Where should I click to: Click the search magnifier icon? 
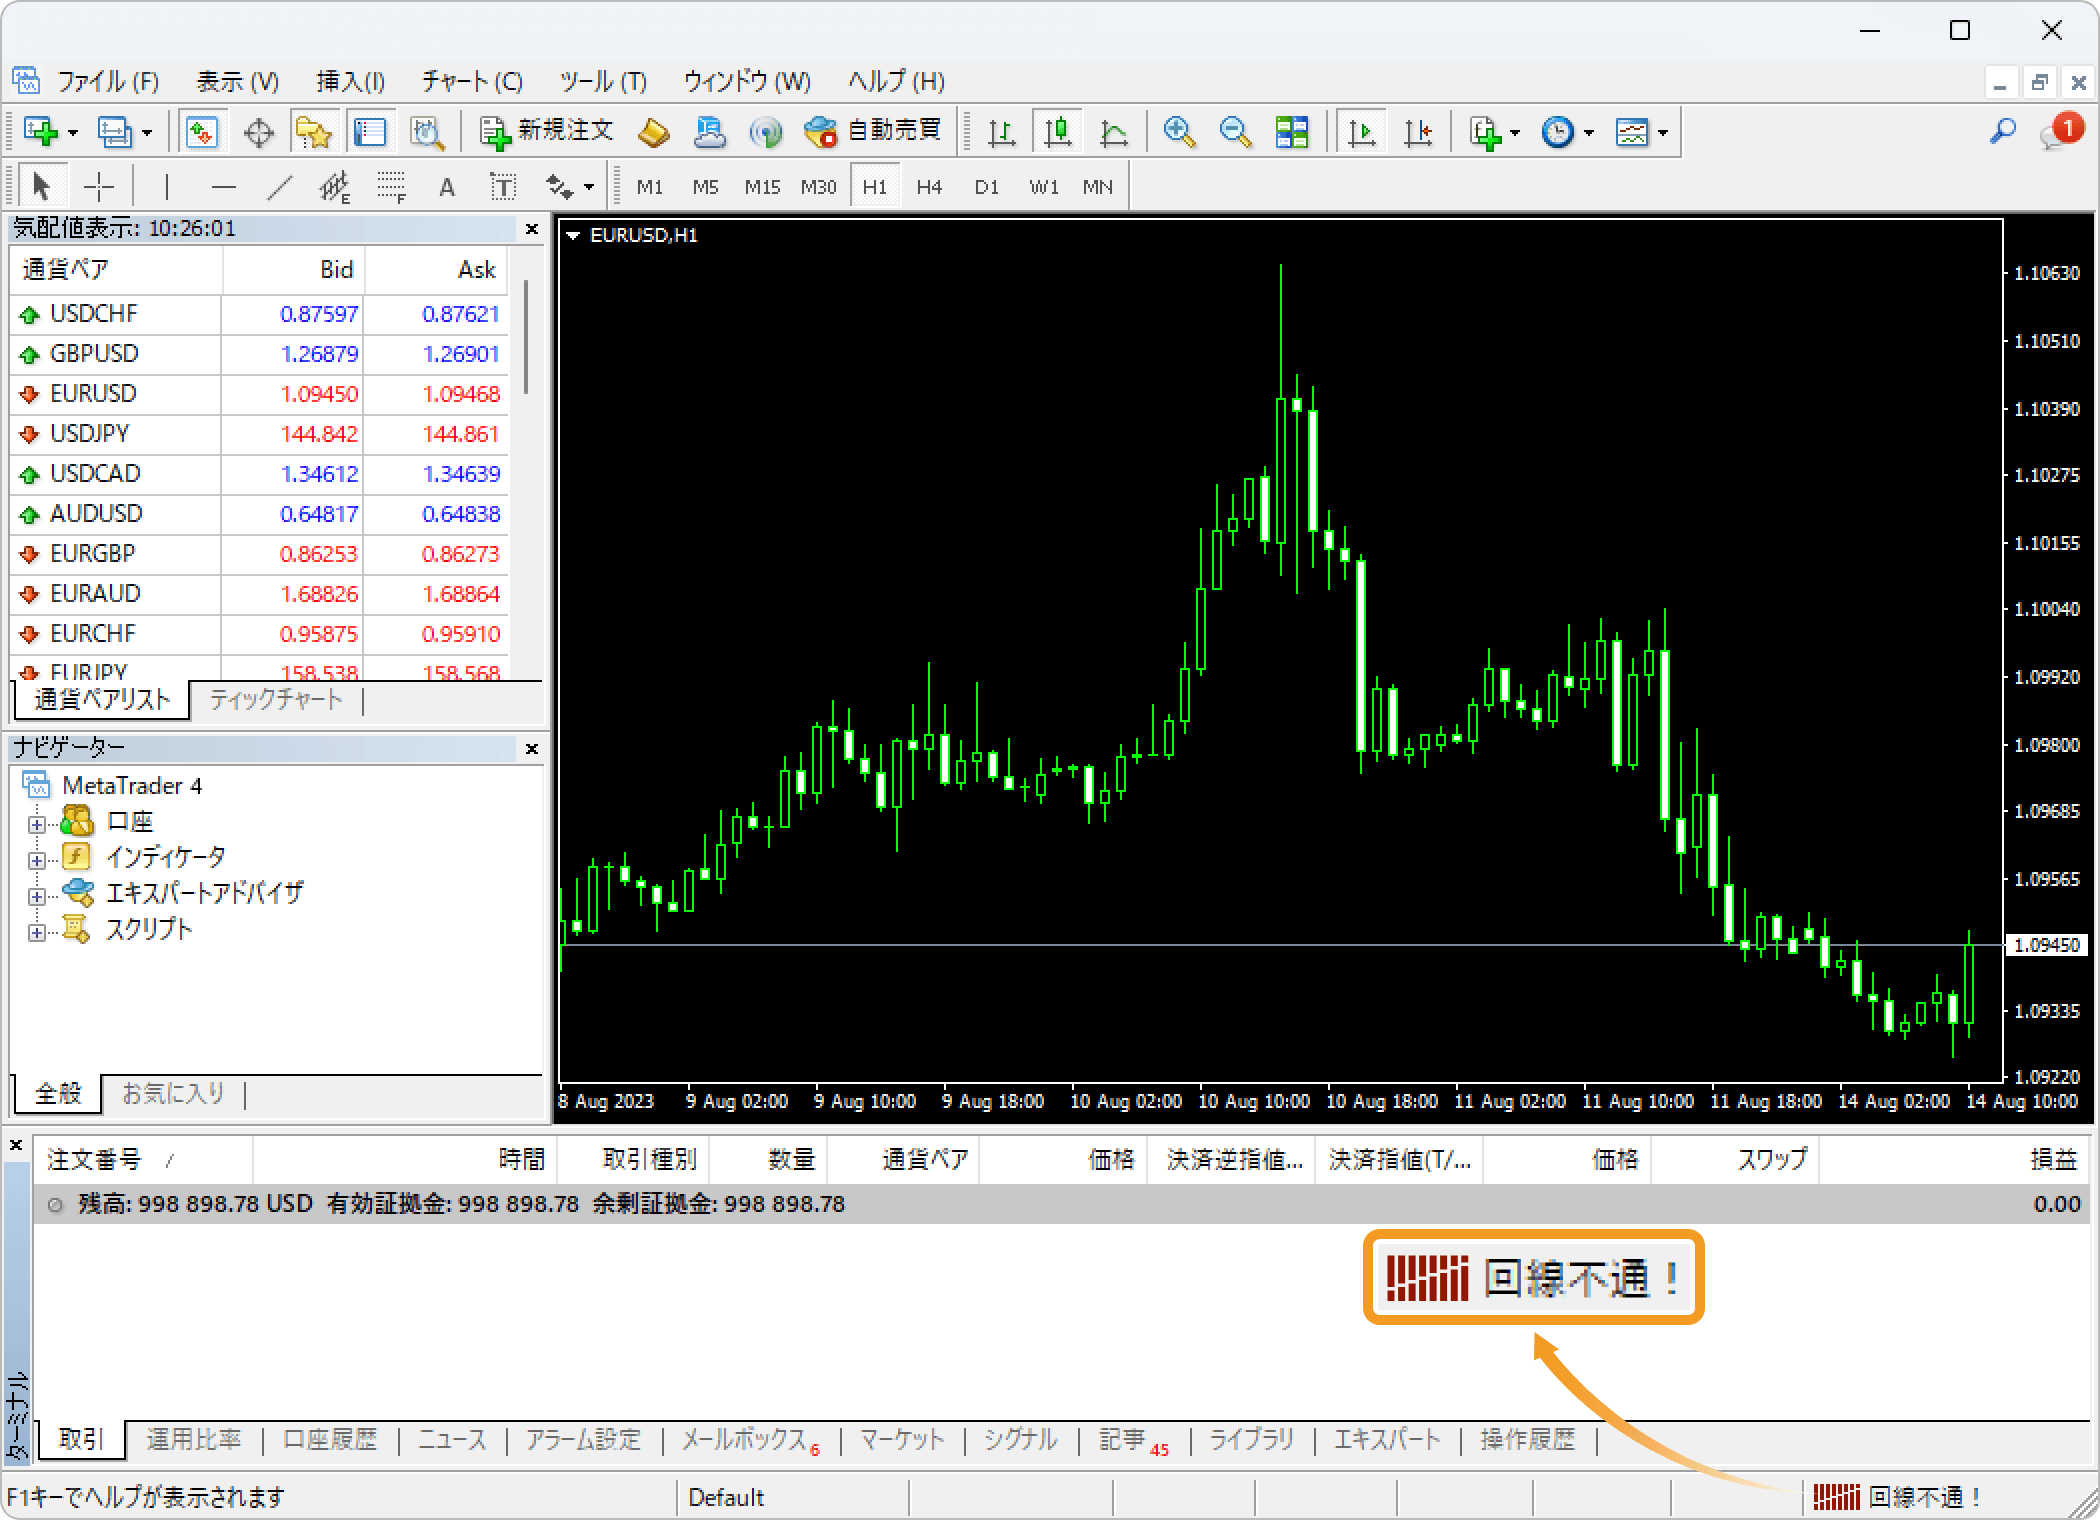[x=2003, y=131]
